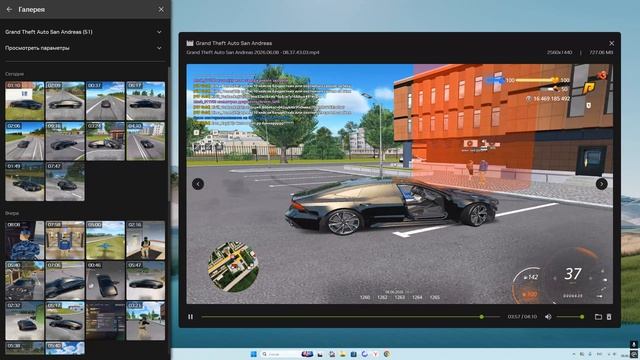Open the 00:46 top-view car thumbnail

tap(105, 281)
